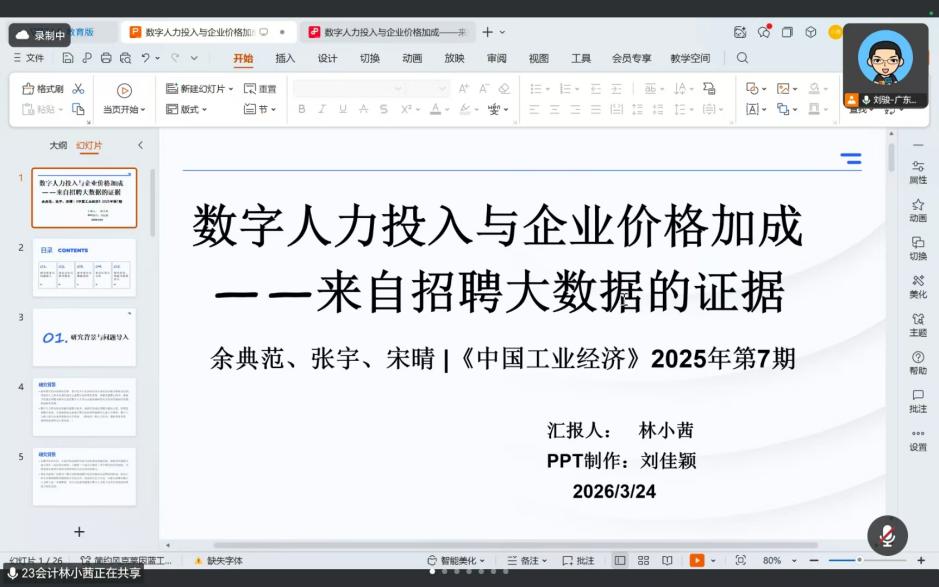Open the 美化 beautify side panel
This screenshot has height=587, width=939.
pyautogui.click(x=917, y=286)
